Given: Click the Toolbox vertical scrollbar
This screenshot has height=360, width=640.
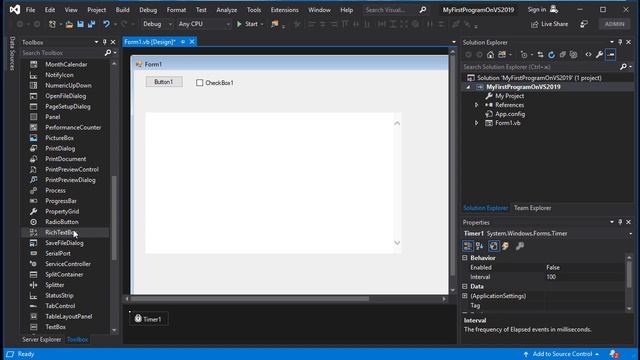Looking at the screenshot, I should 114,218.
